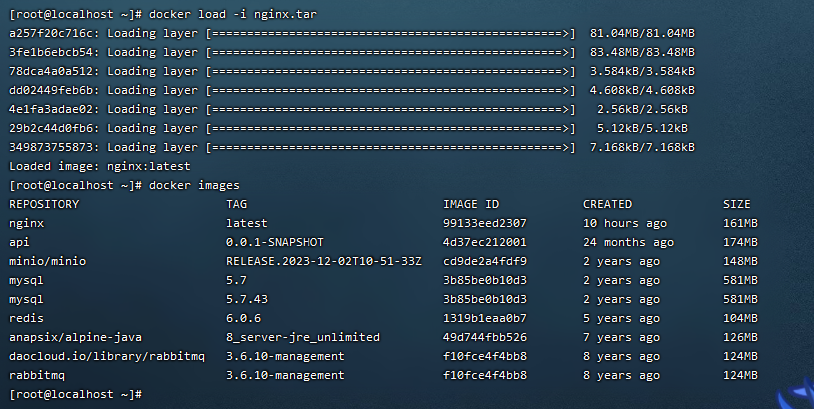Select the redis repository name
Screen dimensions: 814x409
tap(26, 318)
